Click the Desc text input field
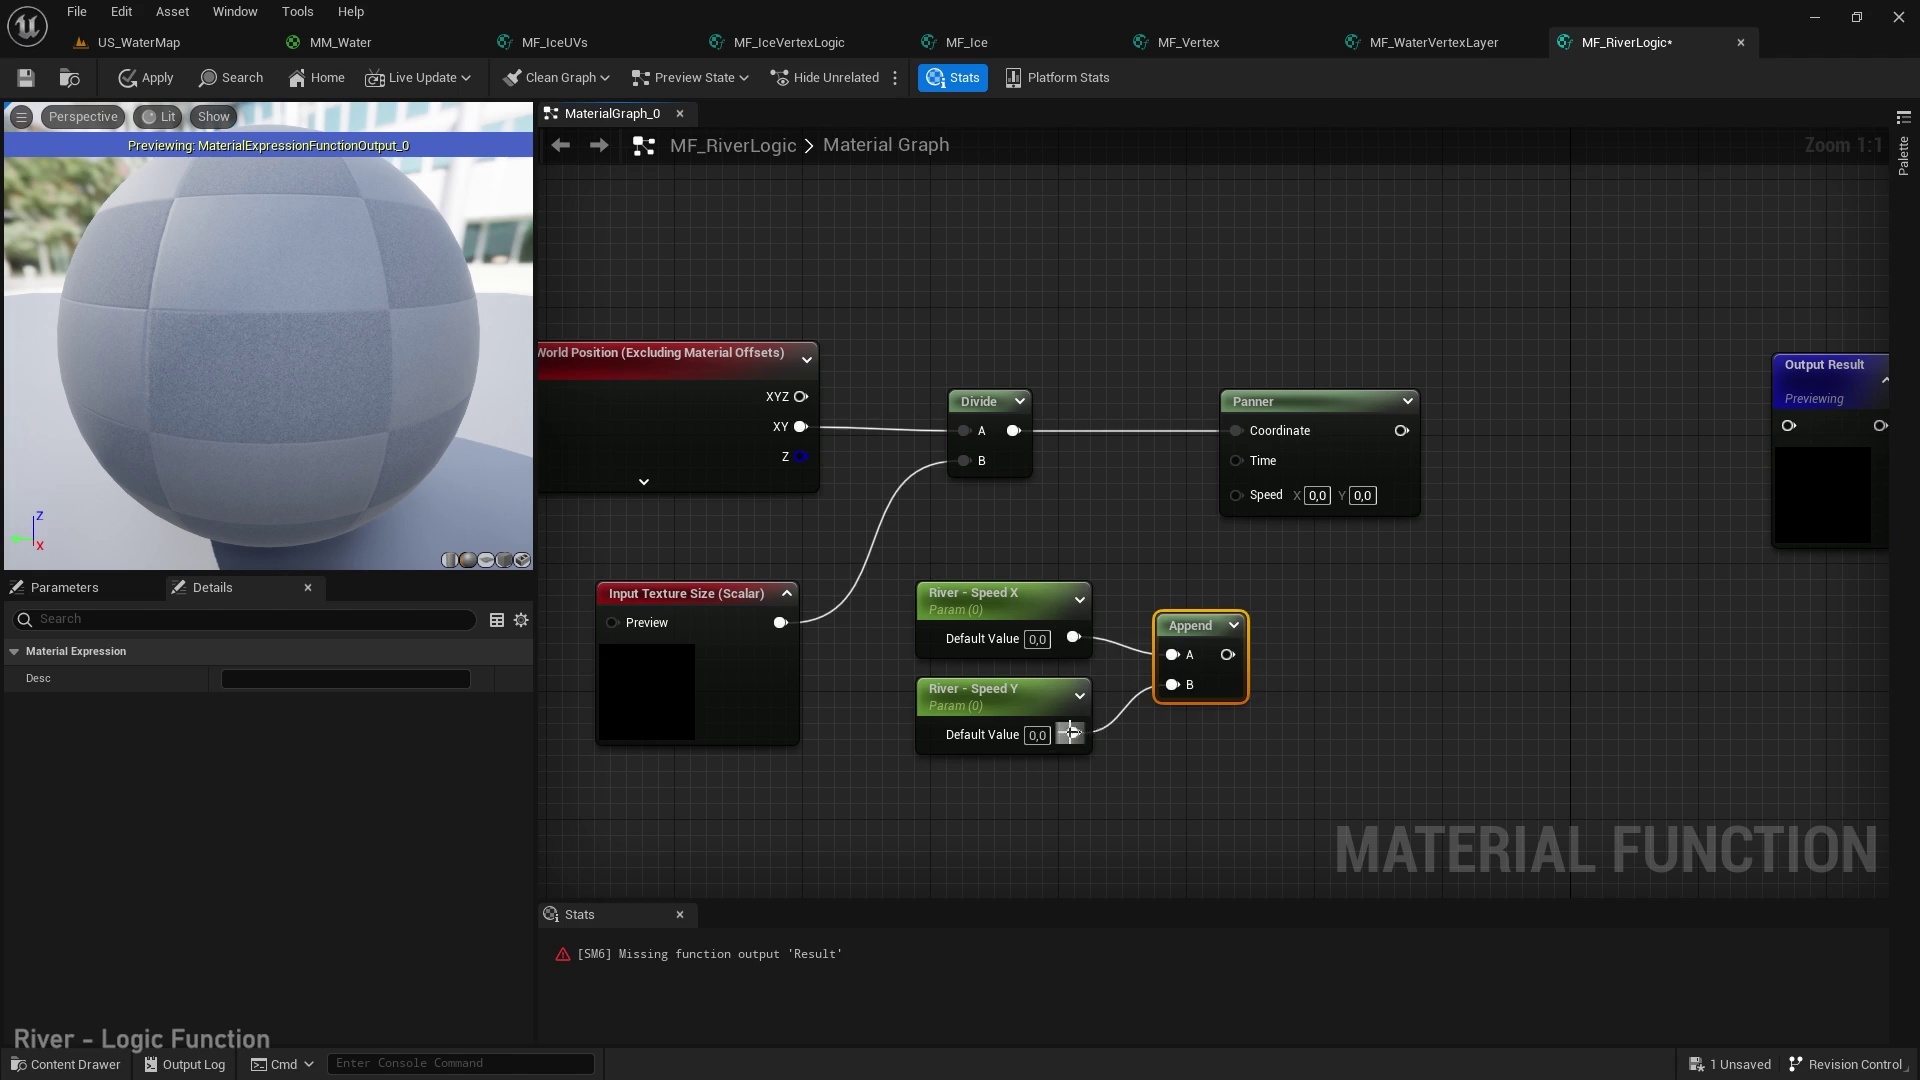Viewport: 1920px width, 1080px height. [345, 679]
